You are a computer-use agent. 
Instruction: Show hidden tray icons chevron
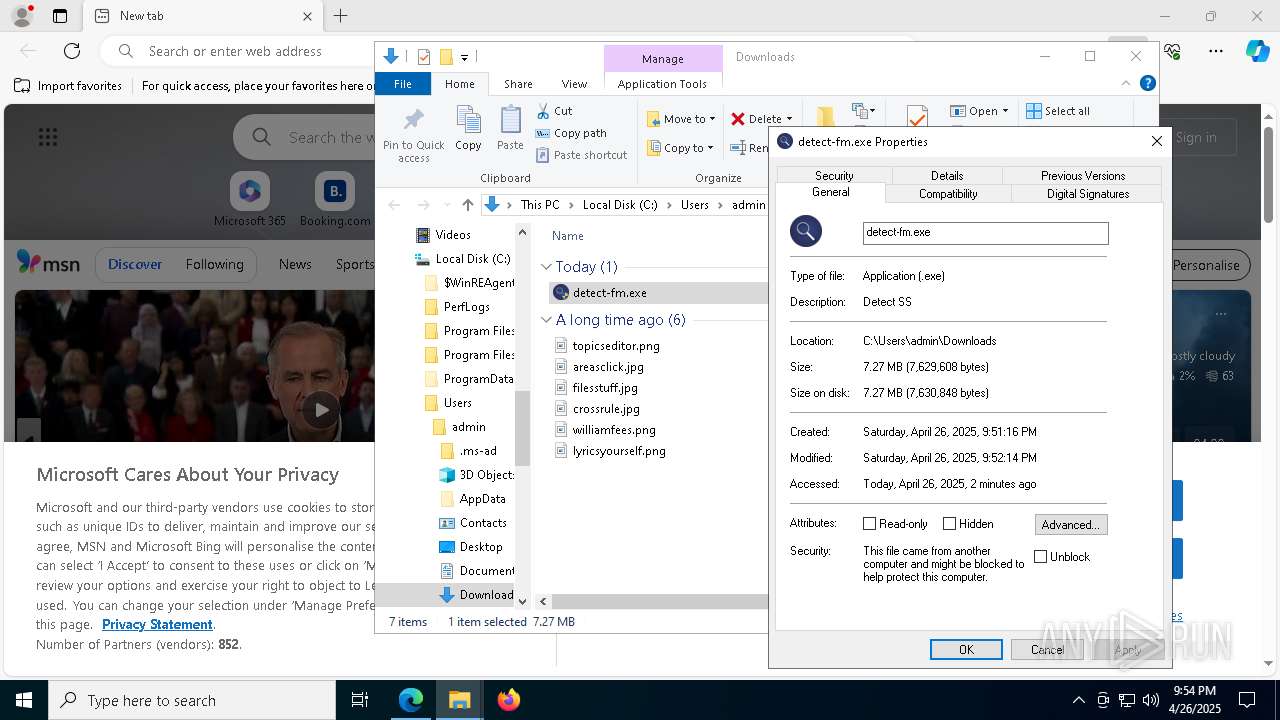point(1078,700)
